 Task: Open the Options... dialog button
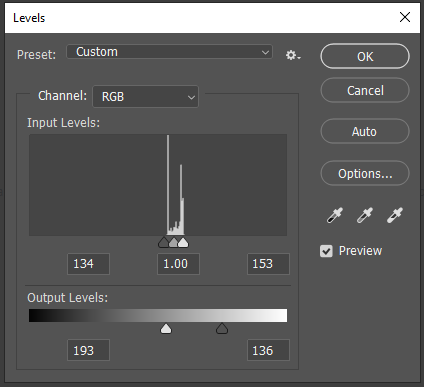[x=365, y=173]
